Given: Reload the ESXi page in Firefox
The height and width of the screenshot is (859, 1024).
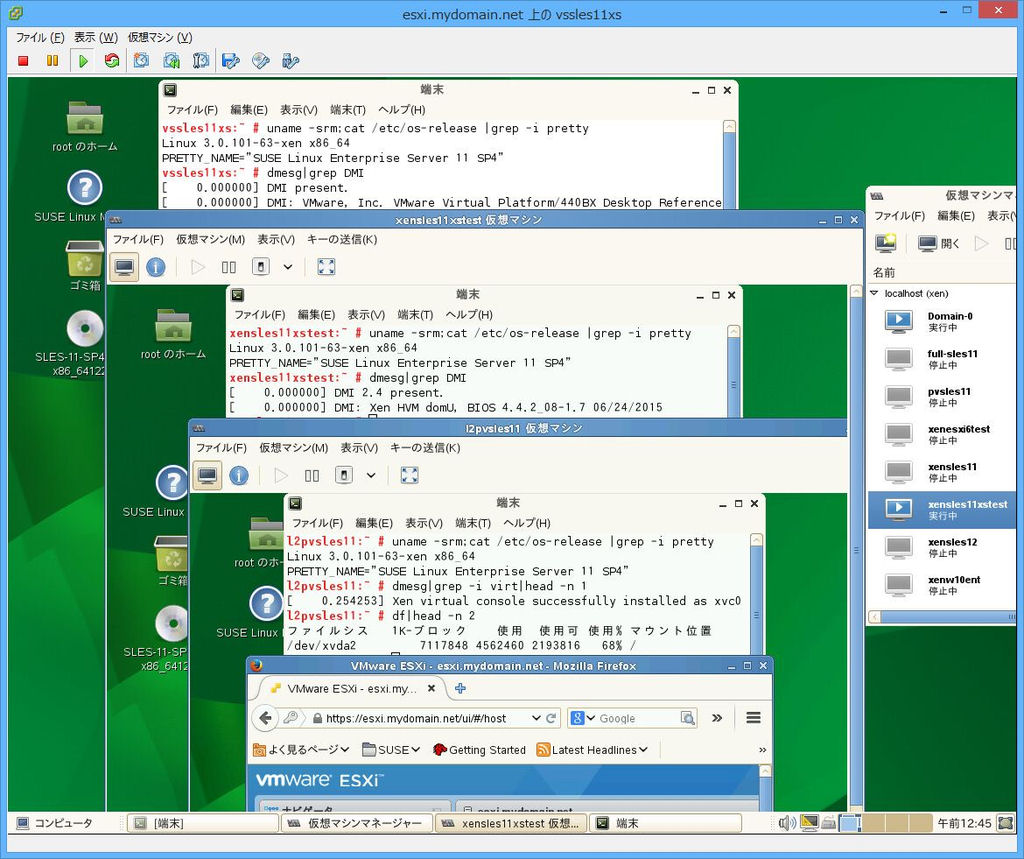Looking at the screenshot, I should (551, 718).
